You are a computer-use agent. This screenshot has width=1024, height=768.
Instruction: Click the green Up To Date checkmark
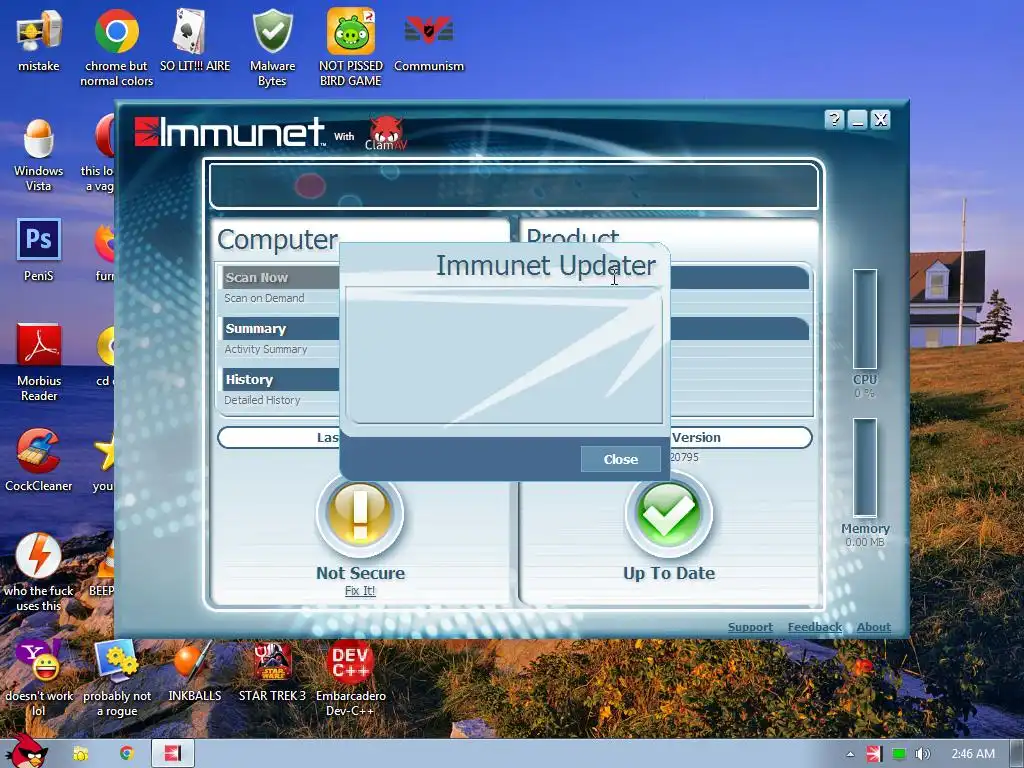point(669,513)
